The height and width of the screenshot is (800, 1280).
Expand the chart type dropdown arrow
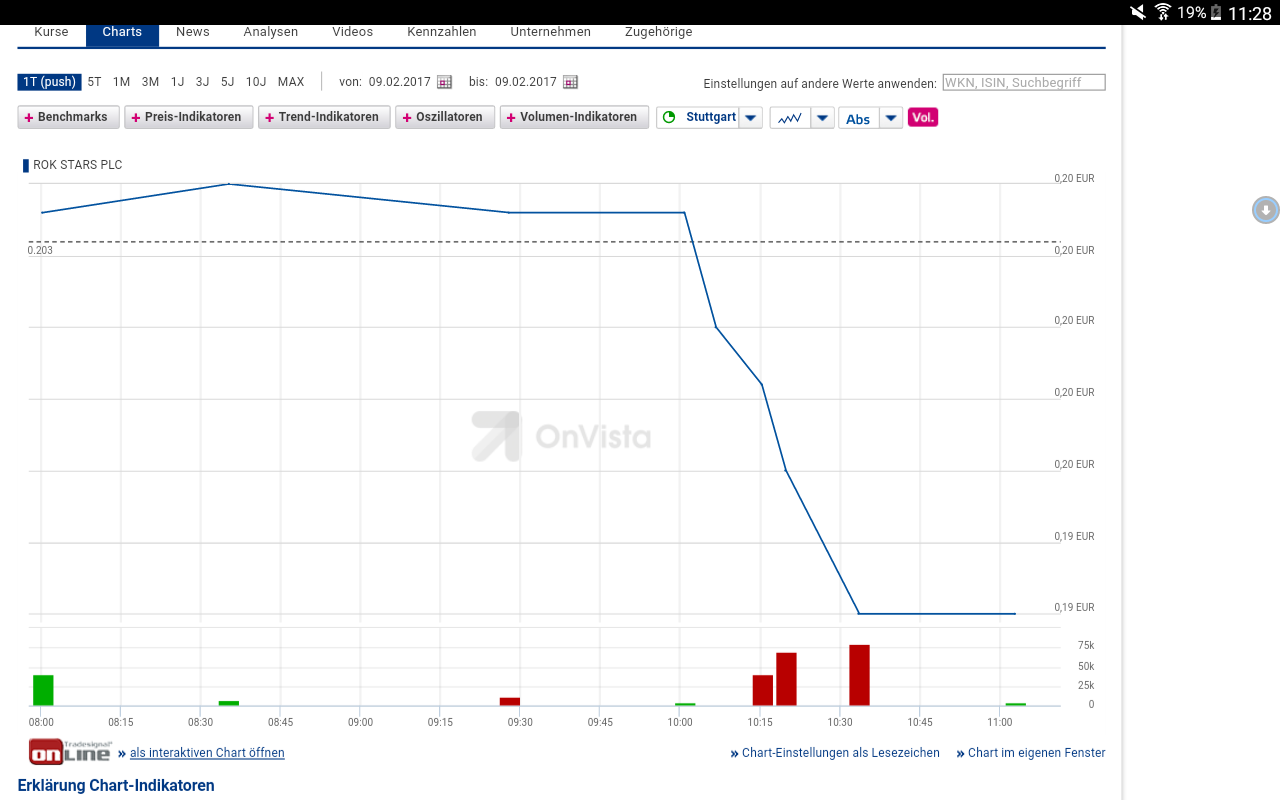pyautogui.click(x=822, y=118)
